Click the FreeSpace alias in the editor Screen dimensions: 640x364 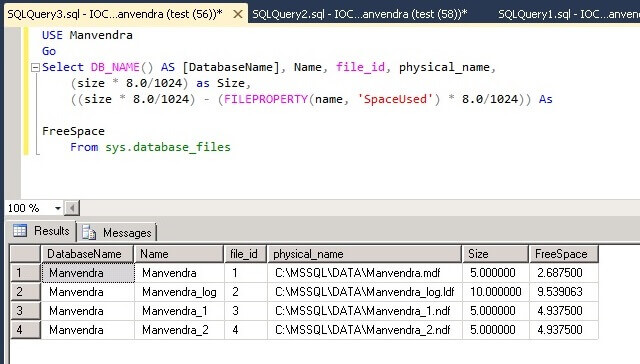73,131
